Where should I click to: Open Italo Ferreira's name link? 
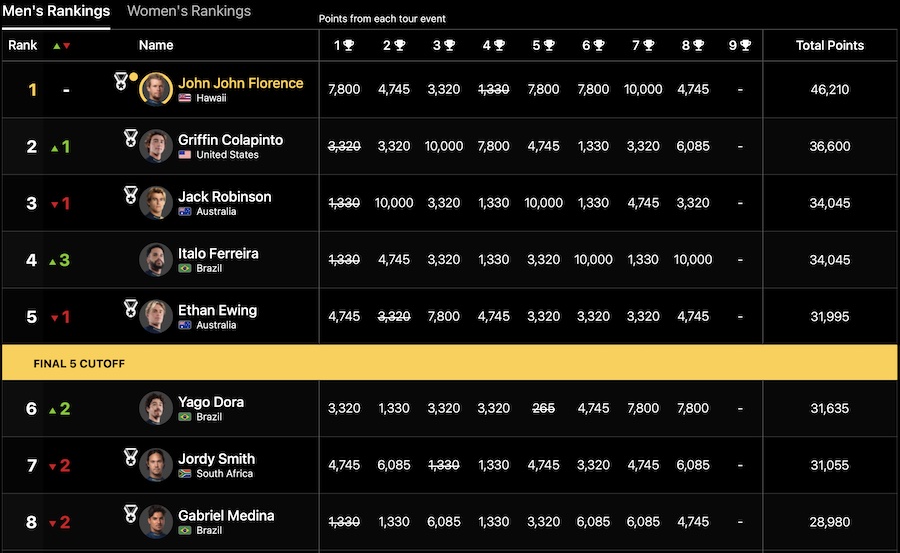(218, 253)
